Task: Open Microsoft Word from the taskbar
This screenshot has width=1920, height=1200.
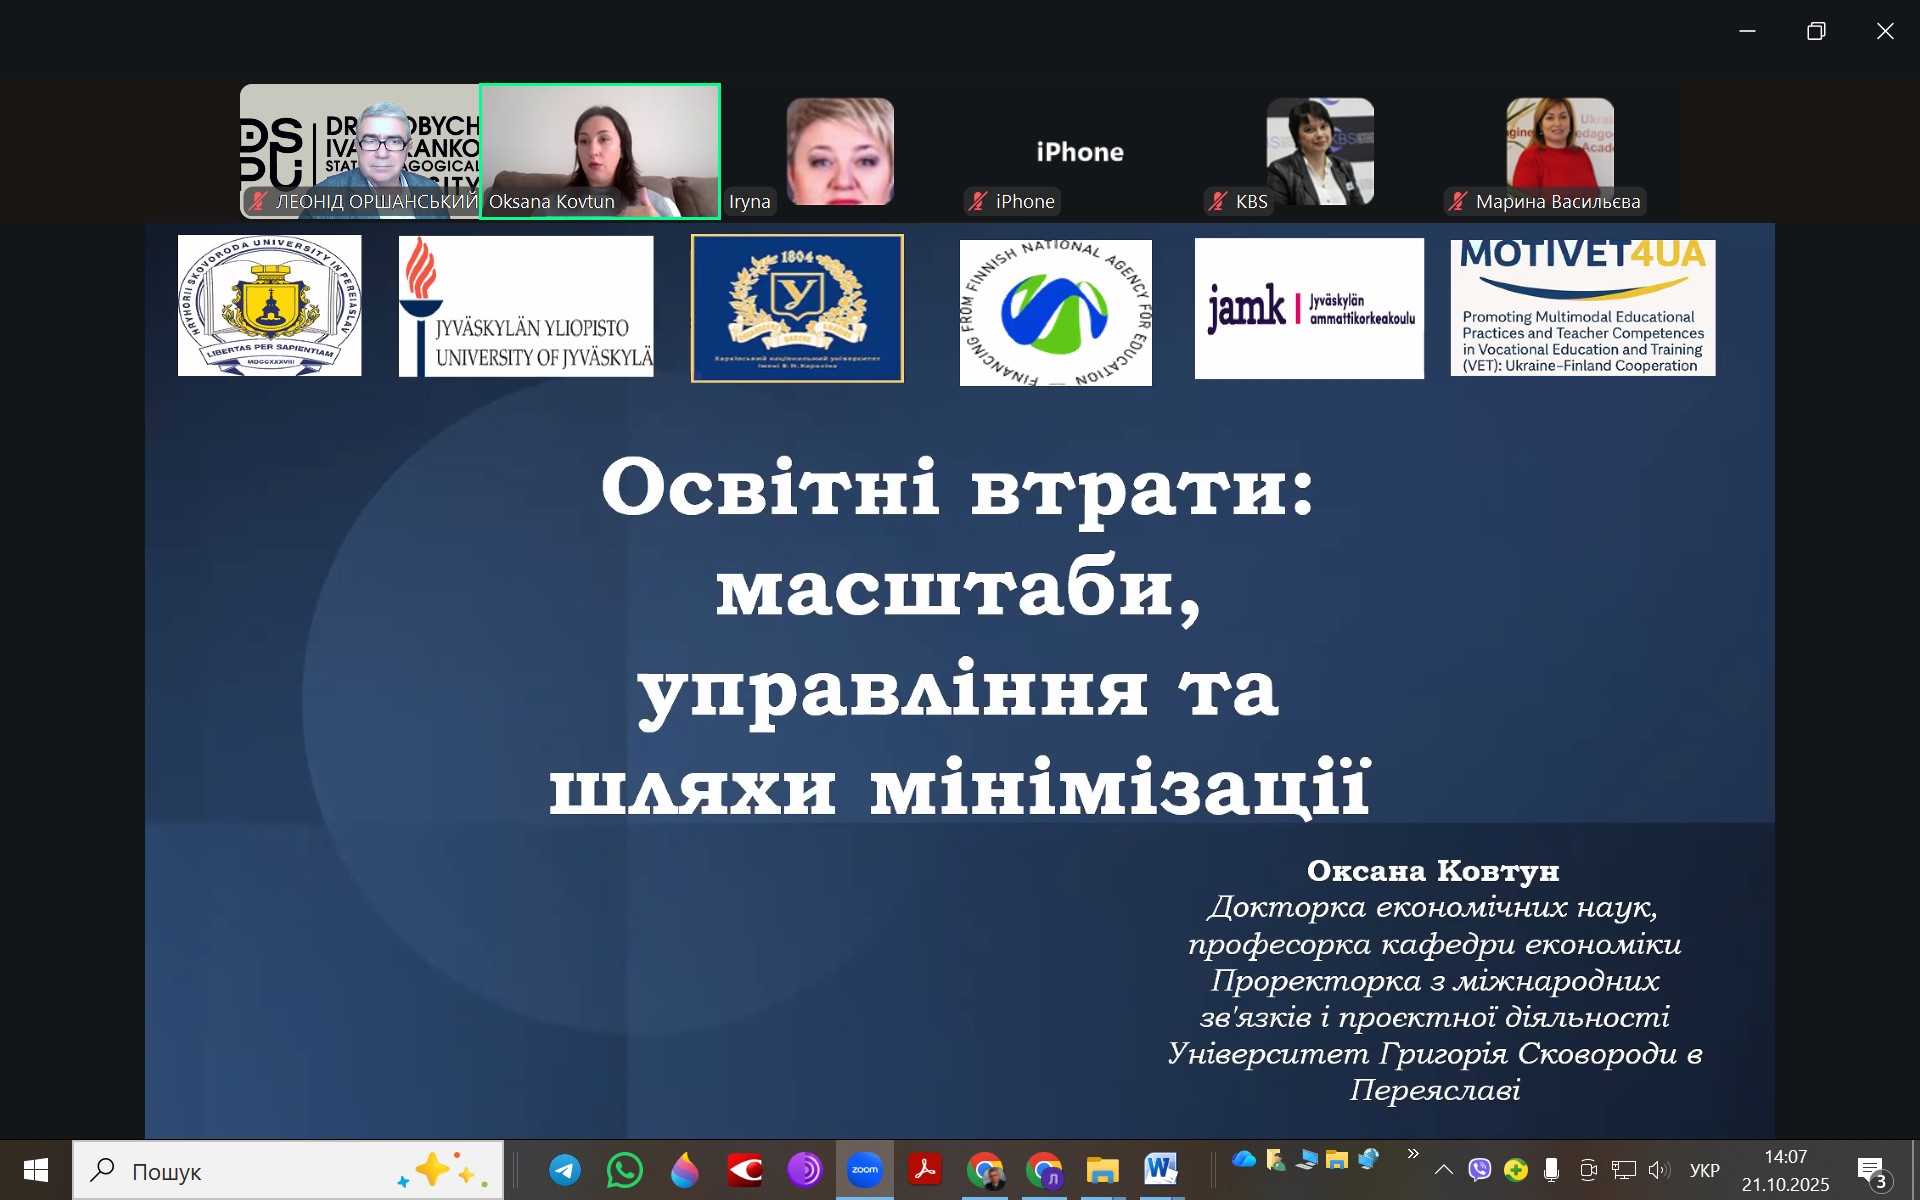Action: (1161, 1170)
